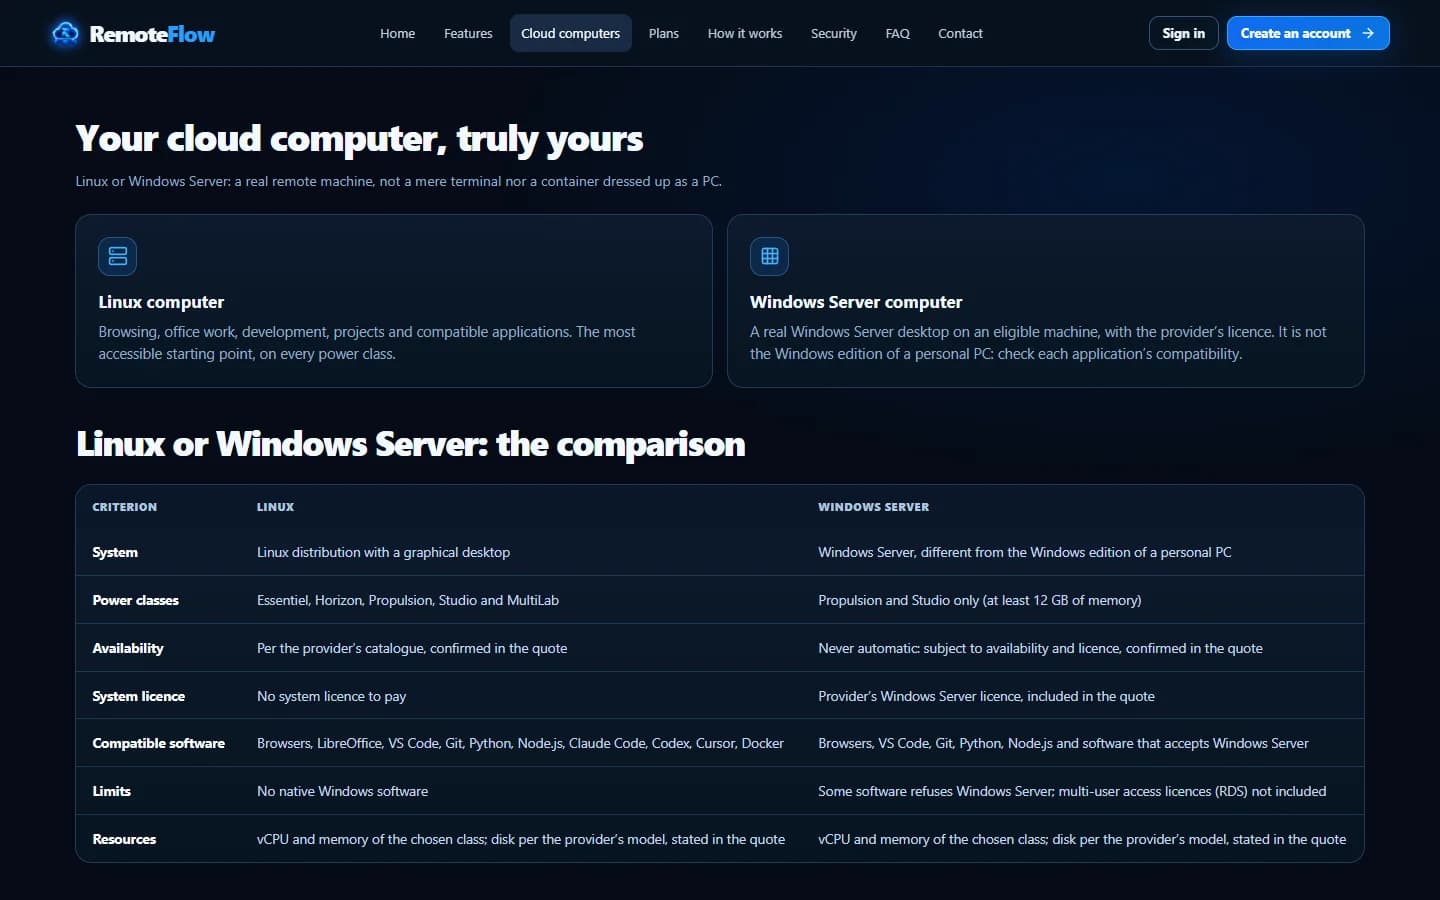This screenshot has height=900, width=1440.
Task: Click 'Linux distribution with a graphical desktop' cell
Action: (383, 552)
